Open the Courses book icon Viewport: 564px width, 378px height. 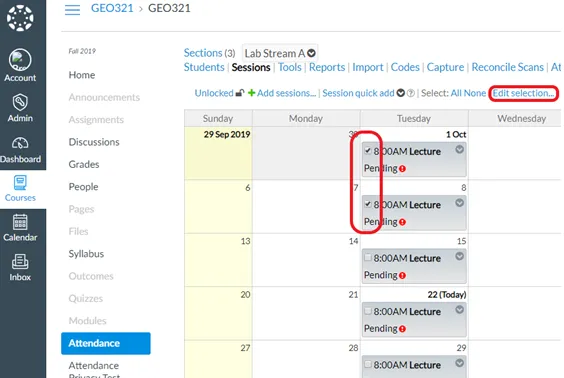point(20,183)
